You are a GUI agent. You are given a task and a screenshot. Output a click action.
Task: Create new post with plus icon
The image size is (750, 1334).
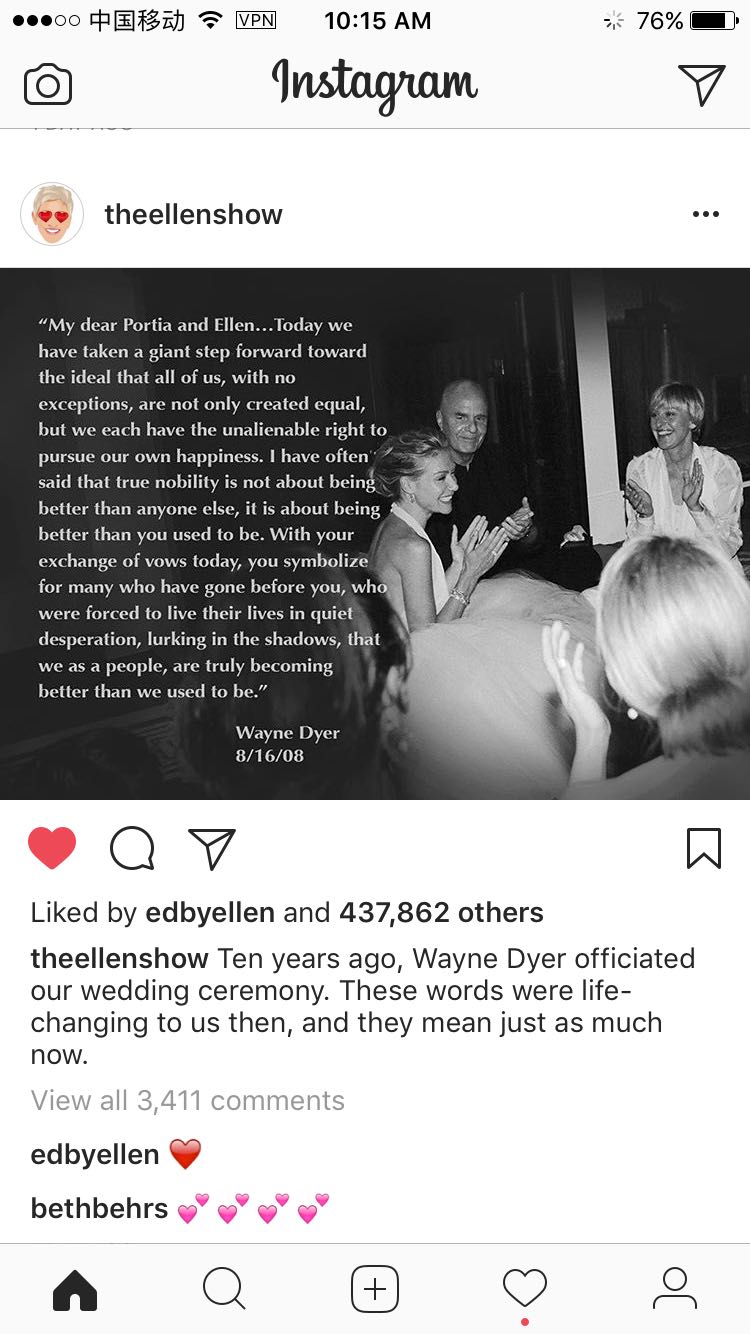click(375, 1289)
